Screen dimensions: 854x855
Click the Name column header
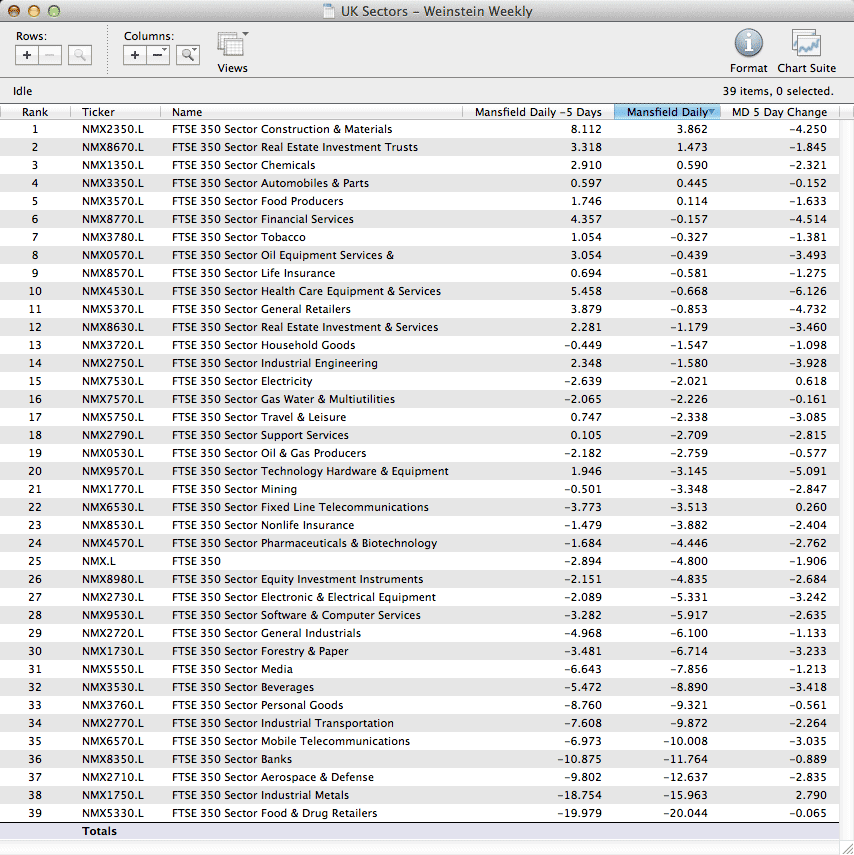tap(187, 112)
